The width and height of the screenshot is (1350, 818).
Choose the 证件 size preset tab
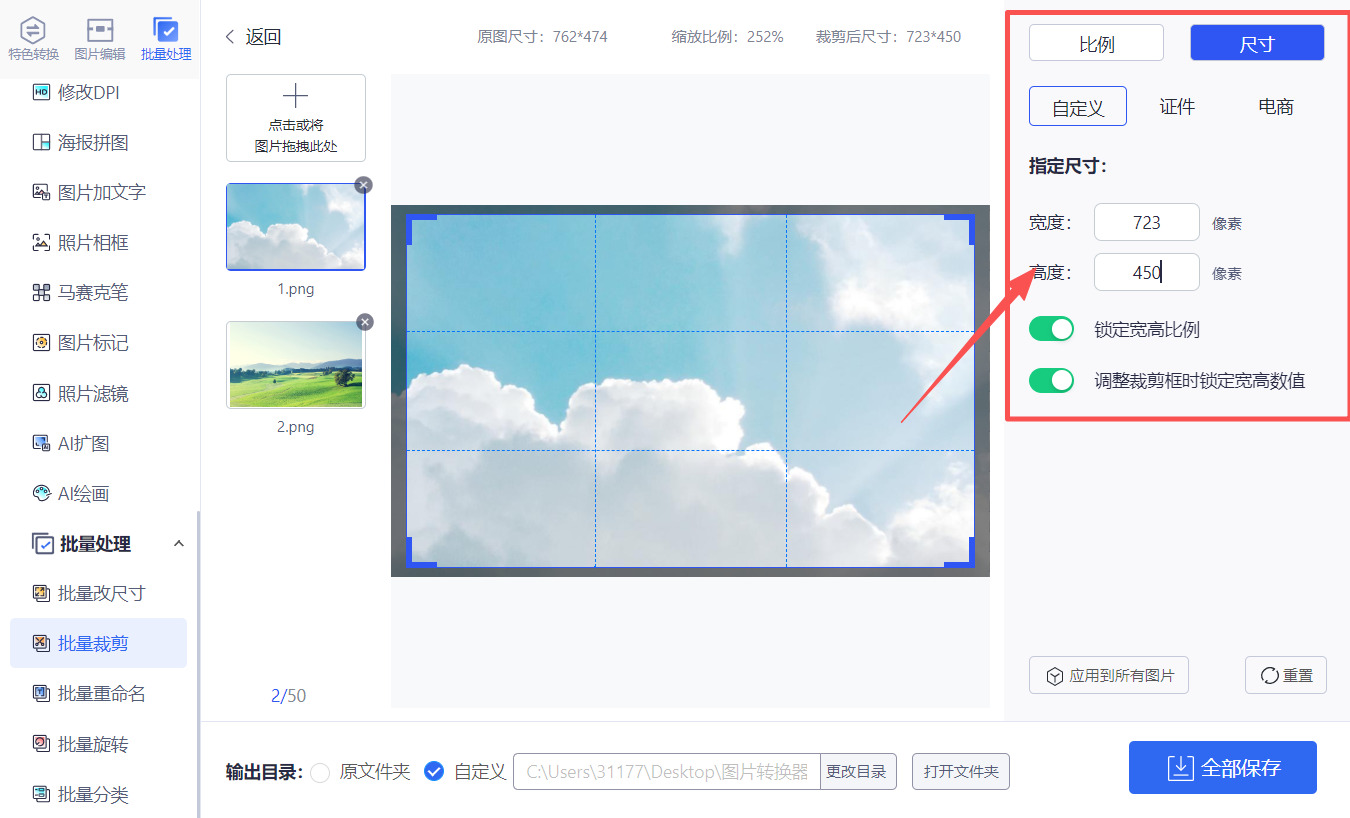tap(1177, 107)
